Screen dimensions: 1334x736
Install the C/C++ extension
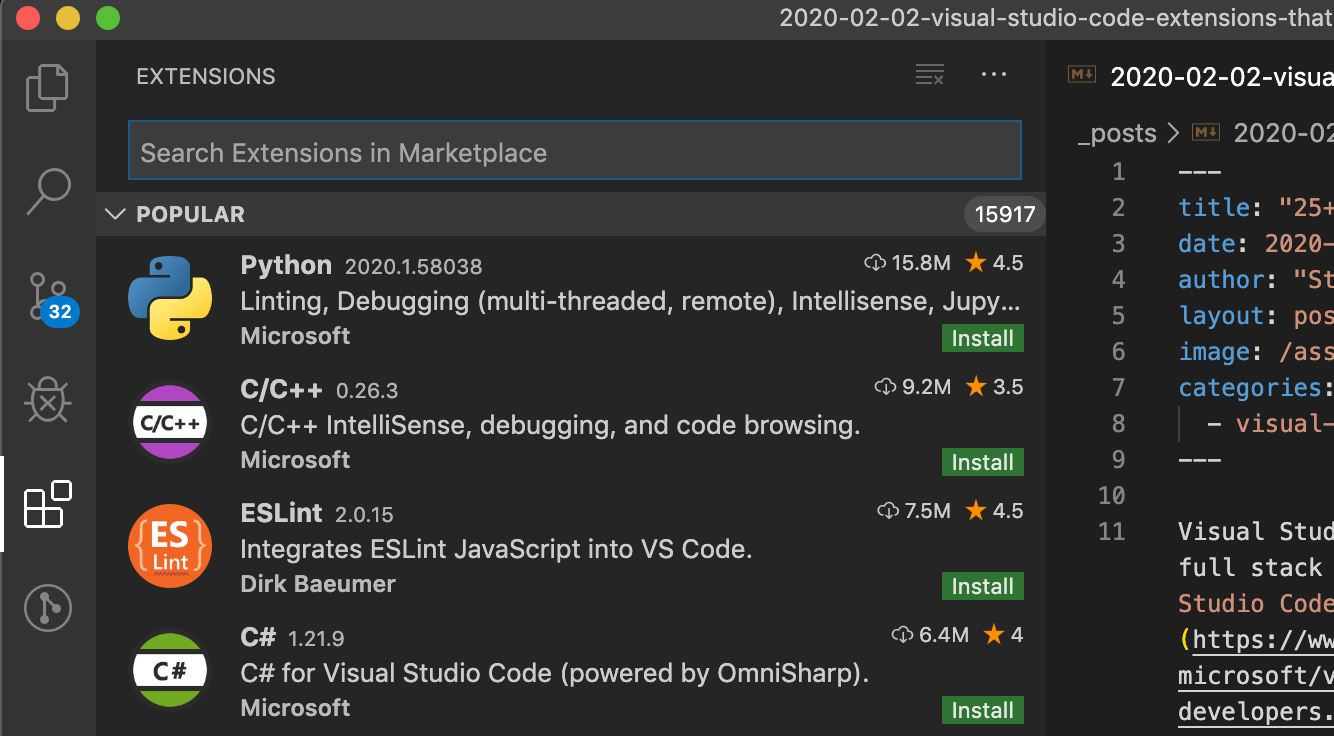[x=983, y=462]
